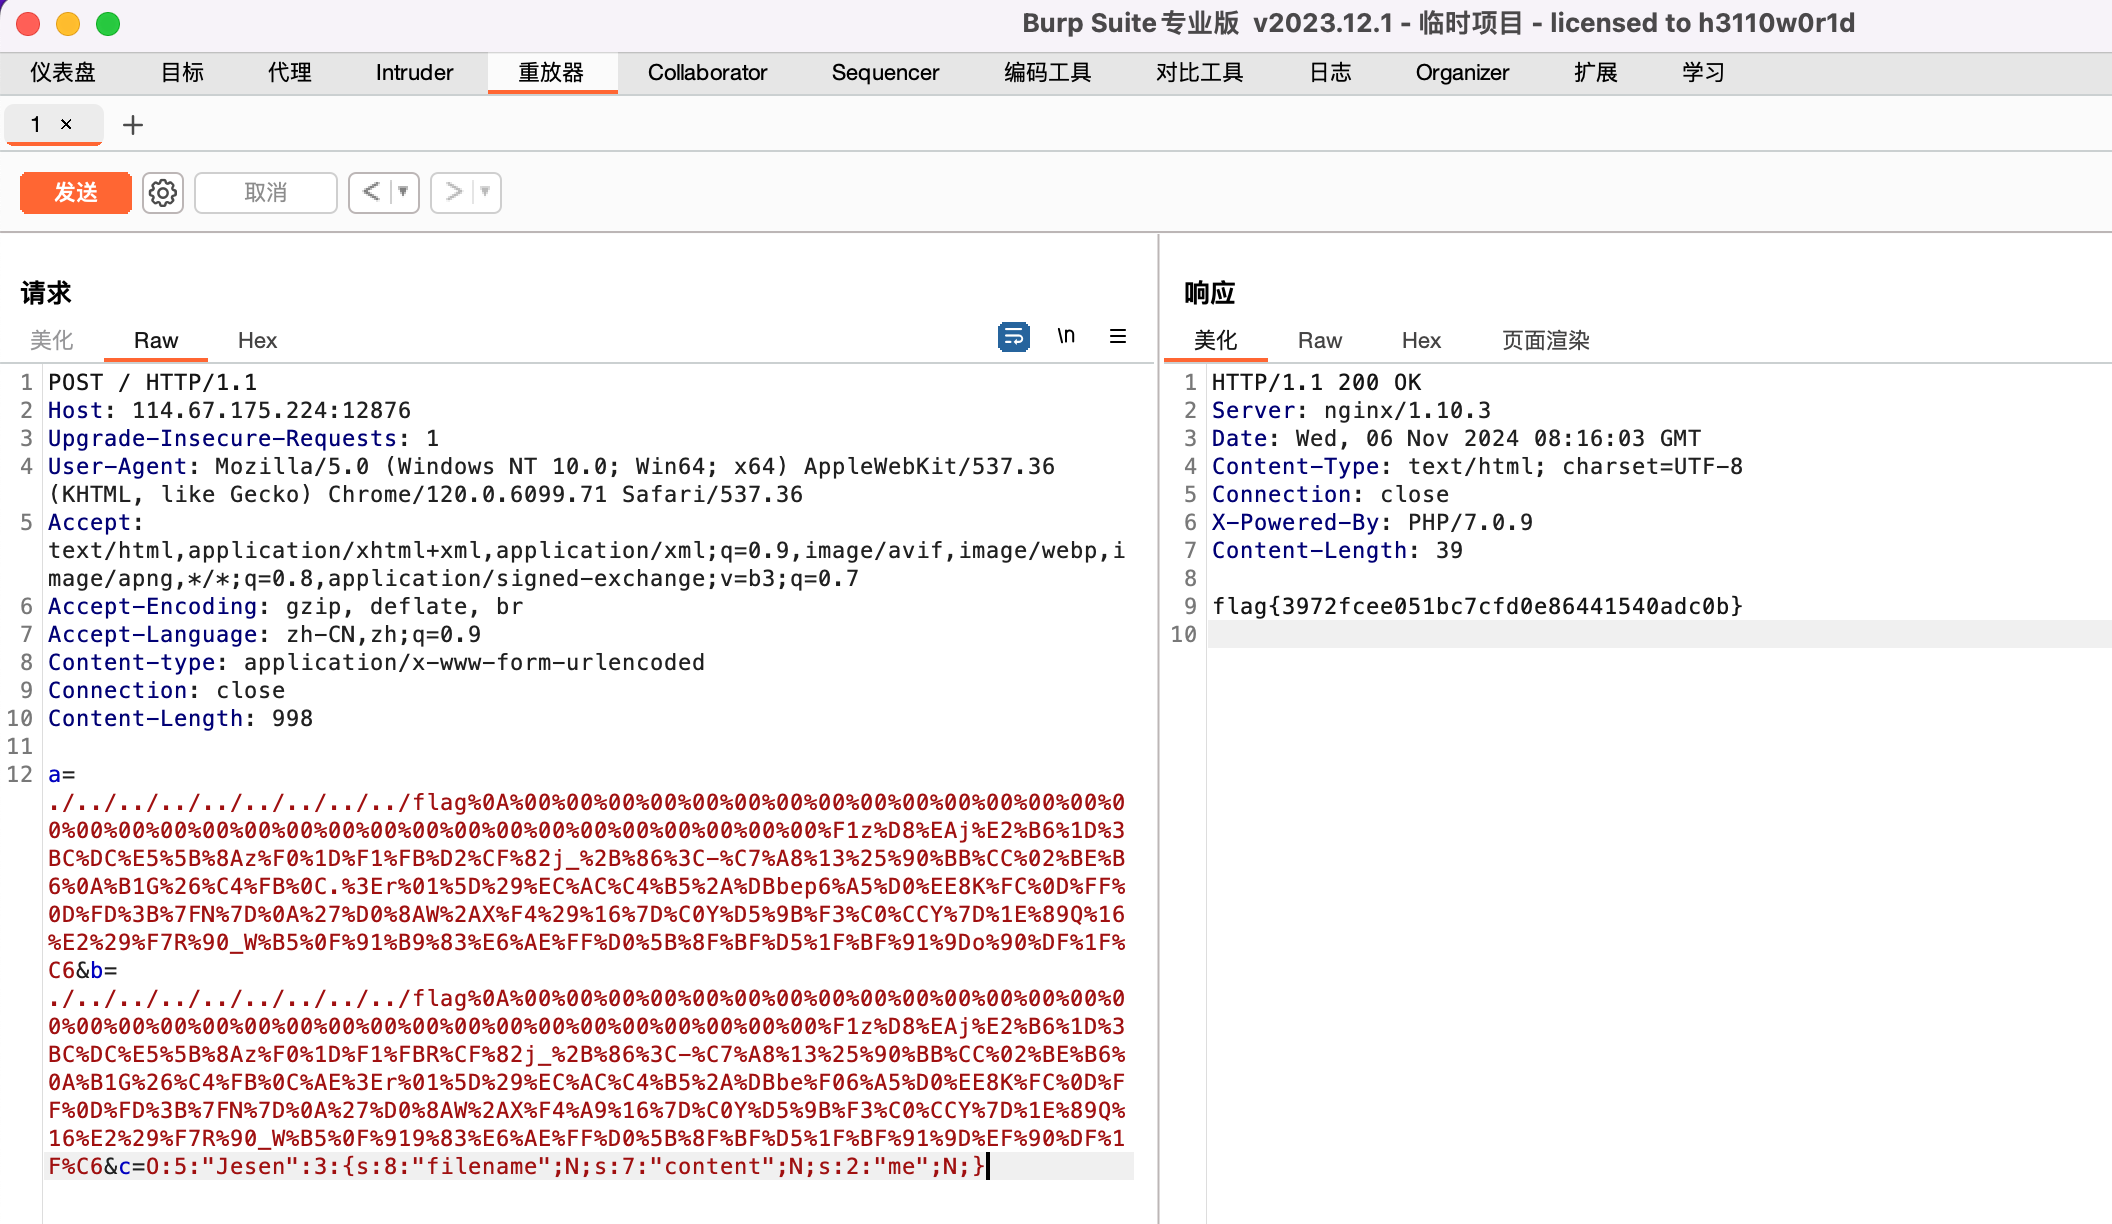The width and height of the screenshot is (2112, 1224).
Task: Open the Collaborator tab
Action: 707,72
